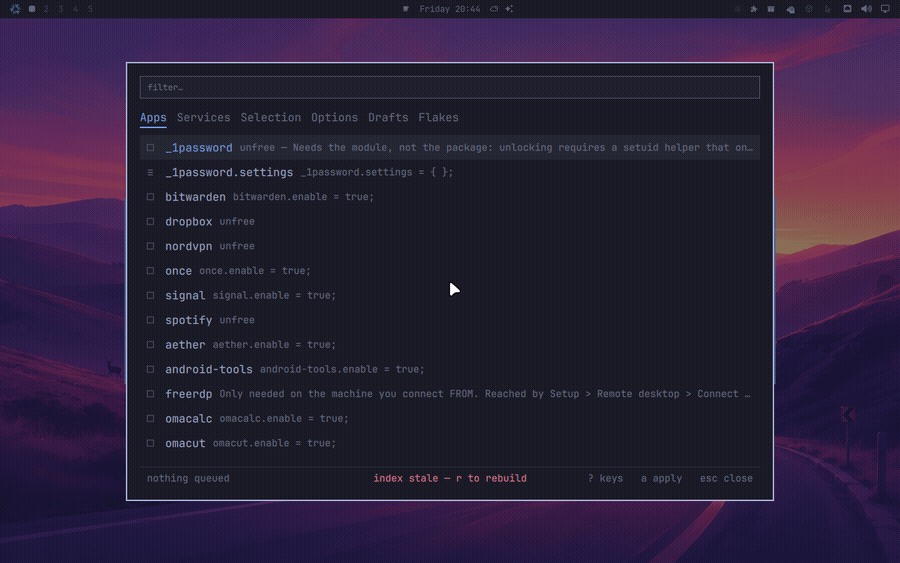Click the weather cloud icon beside the clock
Viewport: 900px width, 563px height.
click(494, 9)
